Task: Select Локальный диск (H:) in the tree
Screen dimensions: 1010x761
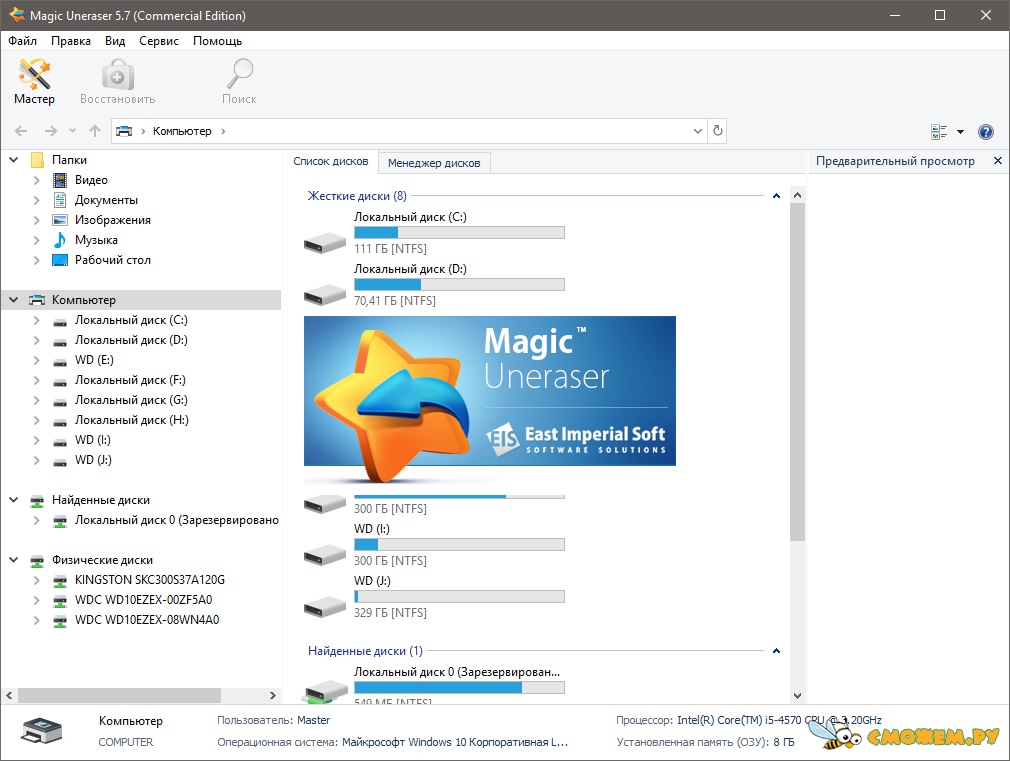Action: (x=132, y=419)
